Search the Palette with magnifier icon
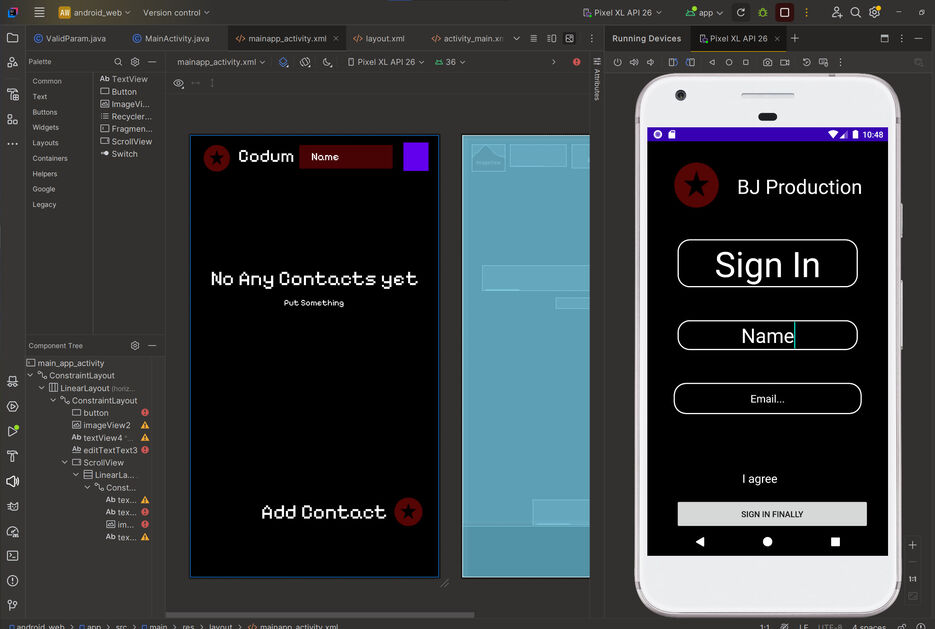Image resolution: width=935 pixels, height=629 pixels. click(x=118, y=61)
